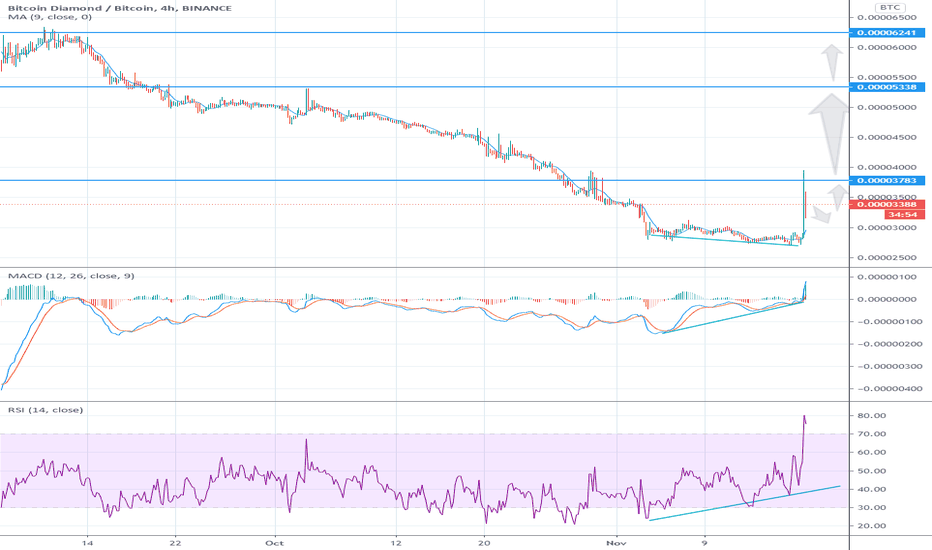Click the 22 date label on time axis
This screenshot has width=932, height=550.
[x=175, y=543]
